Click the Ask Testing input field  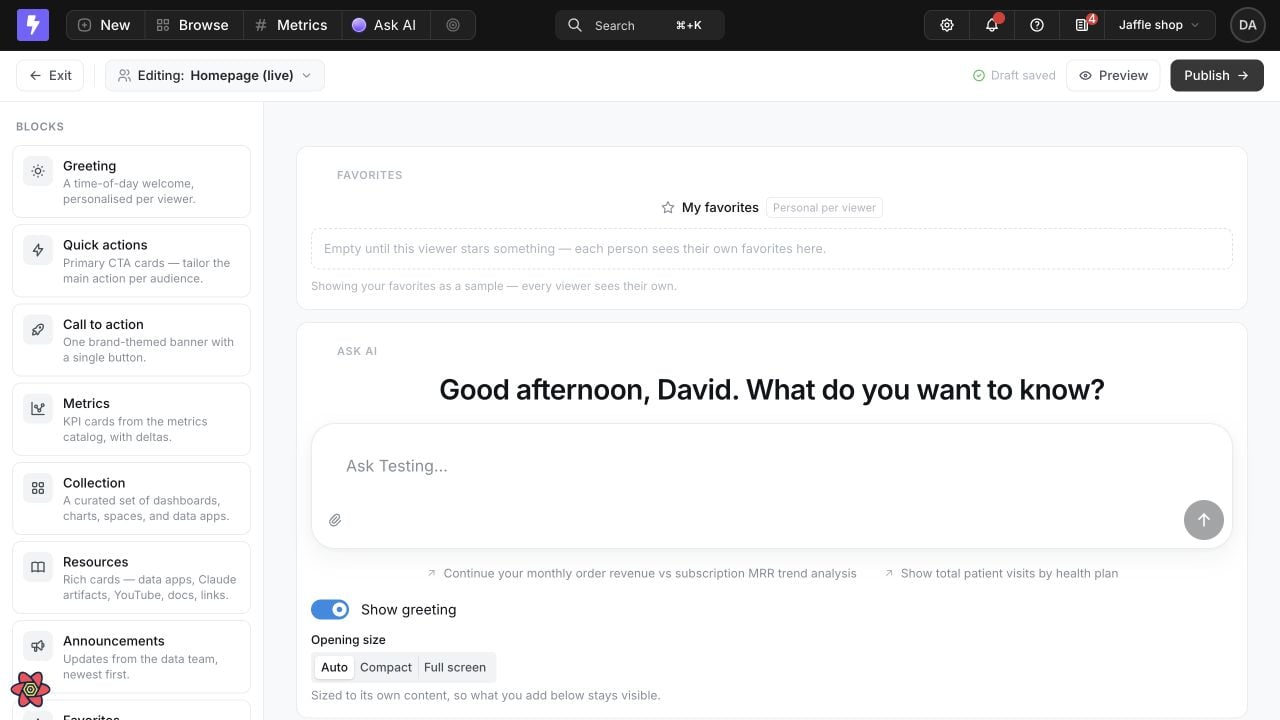coord(771,466)
